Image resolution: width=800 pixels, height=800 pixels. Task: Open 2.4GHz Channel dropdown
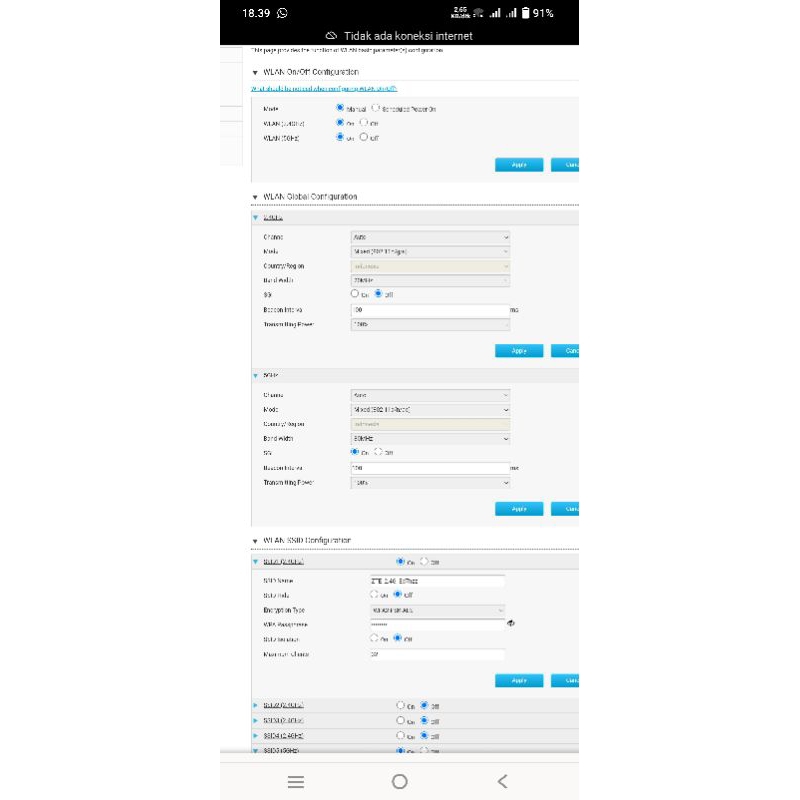pyautogui.click(x=430, y=237)
